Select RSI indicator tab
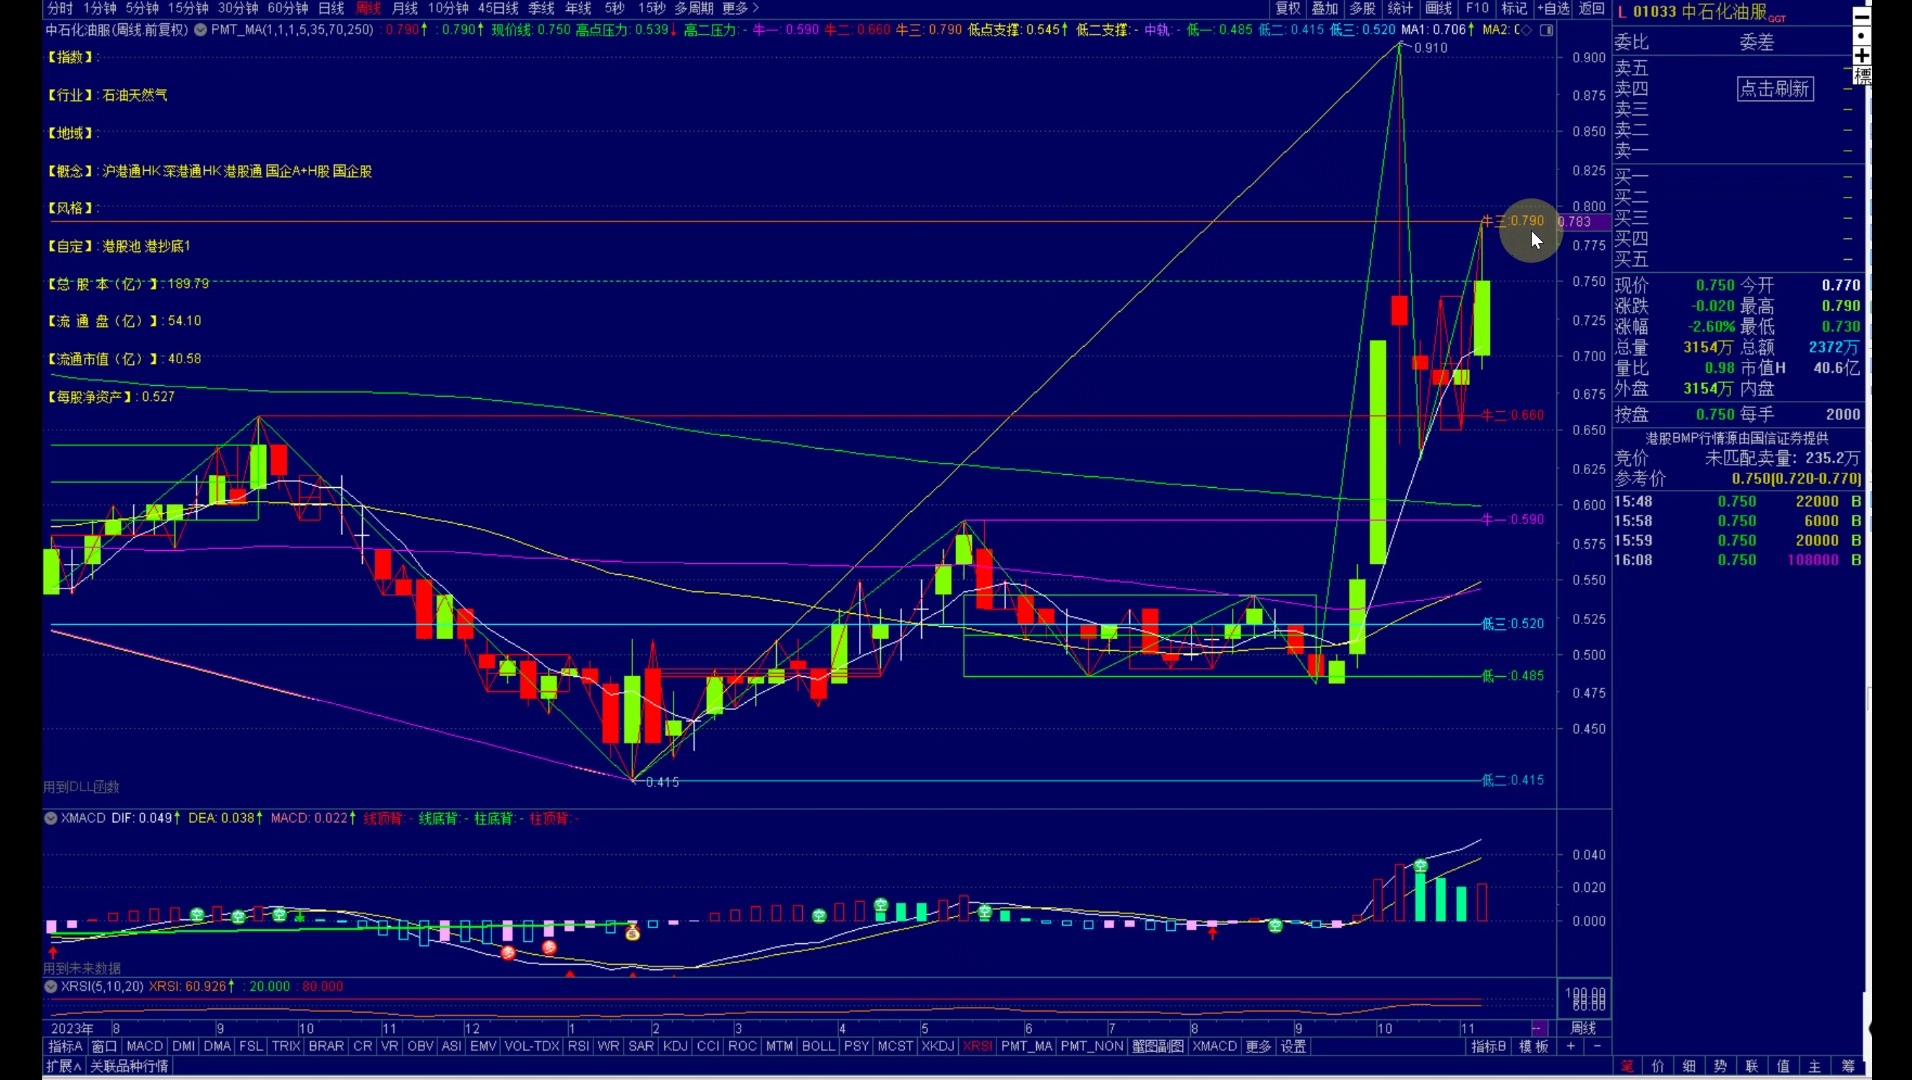This screenshot has width=1912, height=1080. (x=578, y=1046)
